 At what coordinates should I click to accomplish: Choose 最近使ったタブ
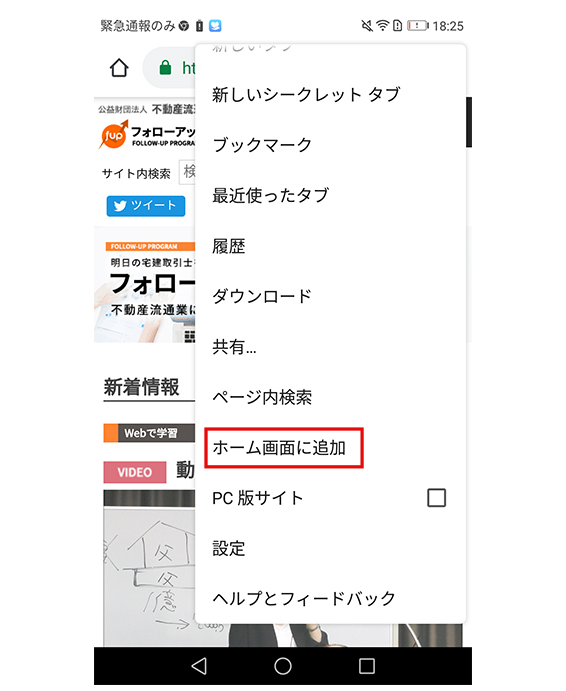tap(330, 195)
